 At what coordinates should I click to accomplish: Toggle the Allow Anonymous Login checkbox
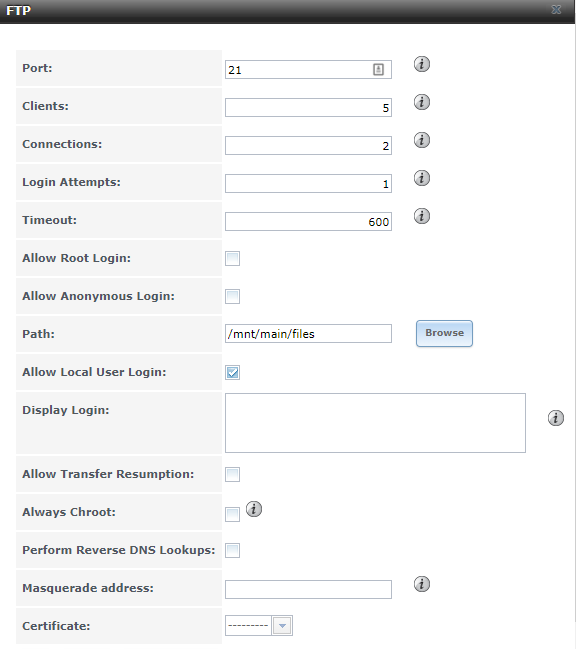pos(233,296)
